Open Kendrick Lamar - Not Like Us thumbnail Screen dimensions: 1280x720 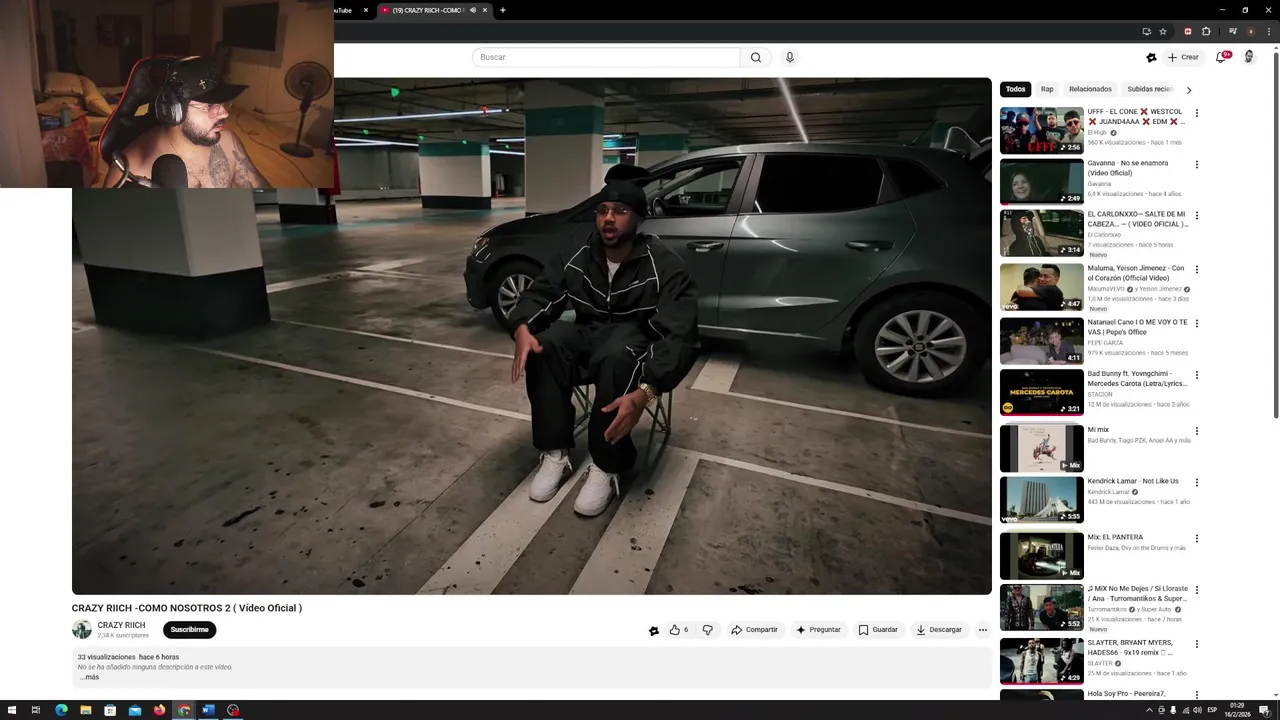click(1041, 499)
